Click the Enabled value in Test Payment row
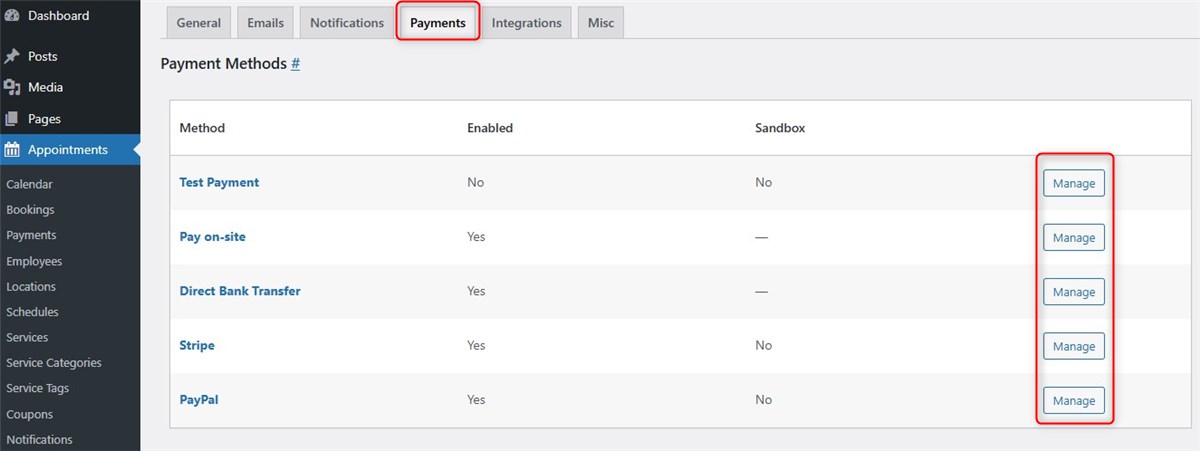This screenshot has height=451, width=1200. pyautogui.click(x=476, y=183)
